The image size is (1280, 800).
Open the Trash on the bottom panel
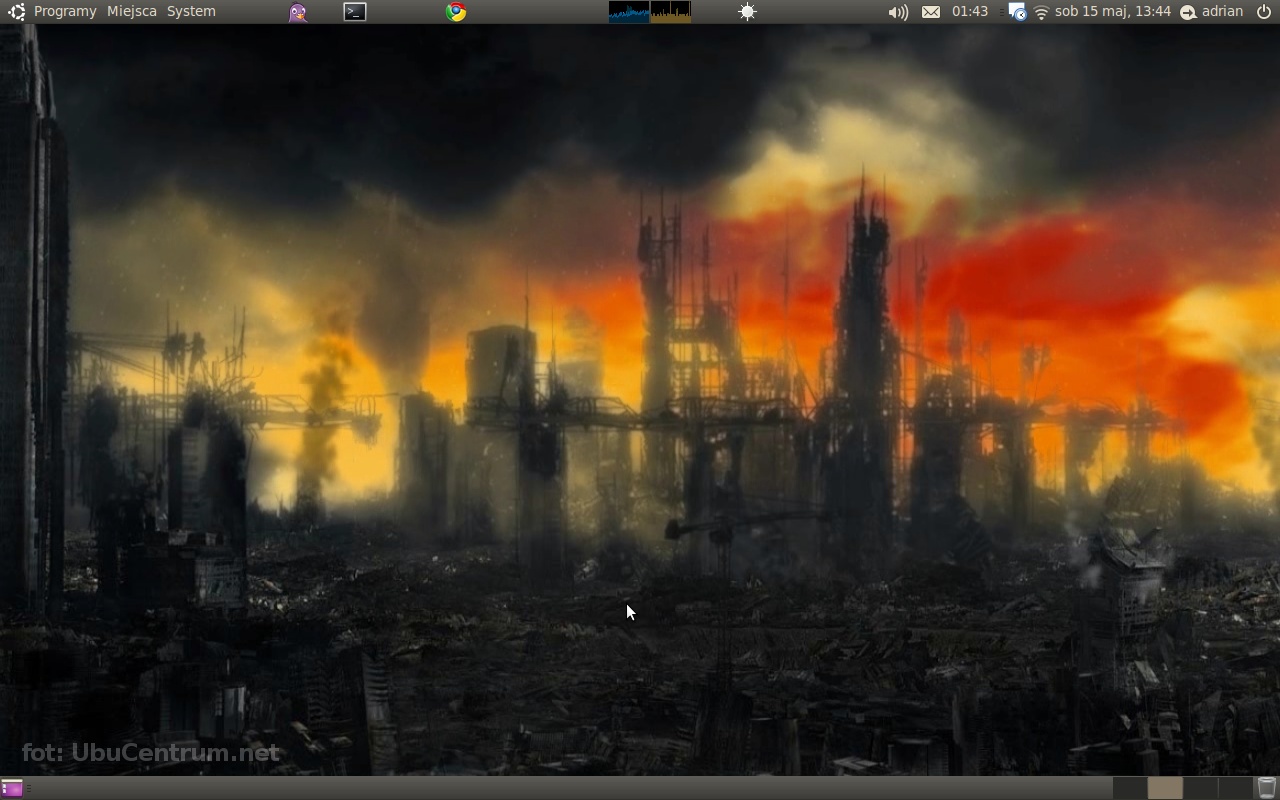(1267, 788)
